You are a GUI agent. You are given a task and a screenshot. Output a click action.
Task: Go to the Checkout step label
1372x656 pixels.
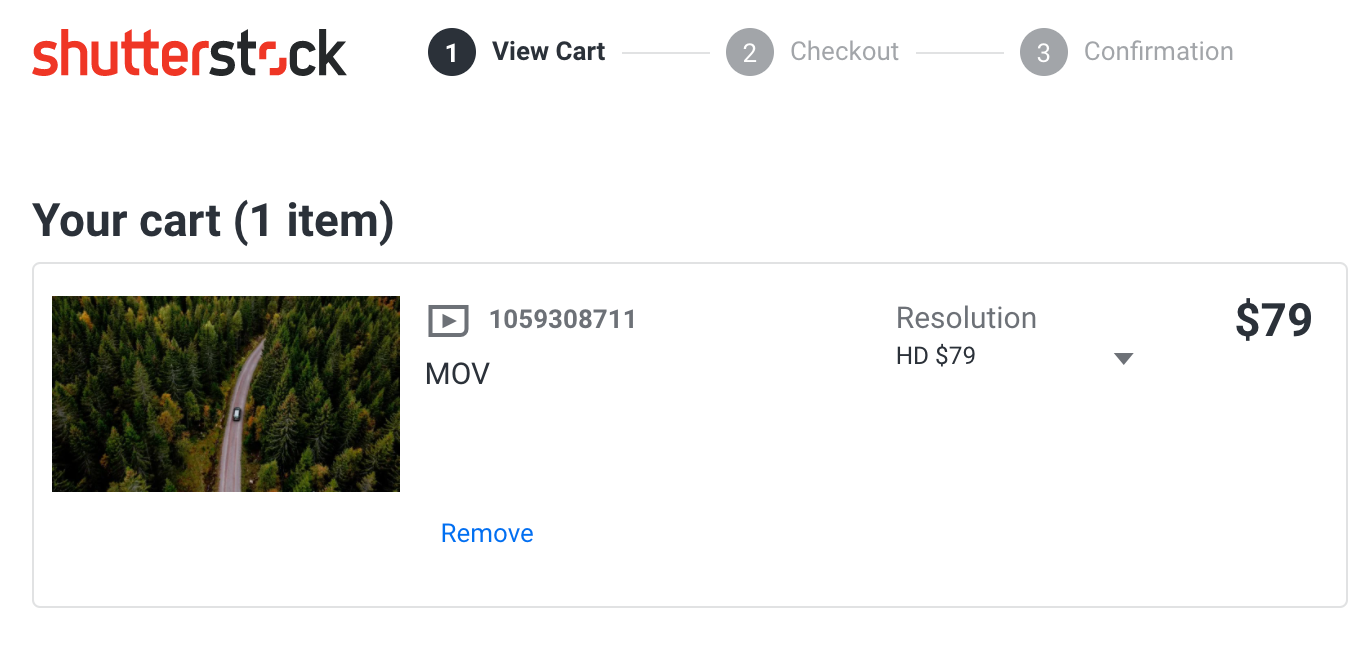[844, 52]
